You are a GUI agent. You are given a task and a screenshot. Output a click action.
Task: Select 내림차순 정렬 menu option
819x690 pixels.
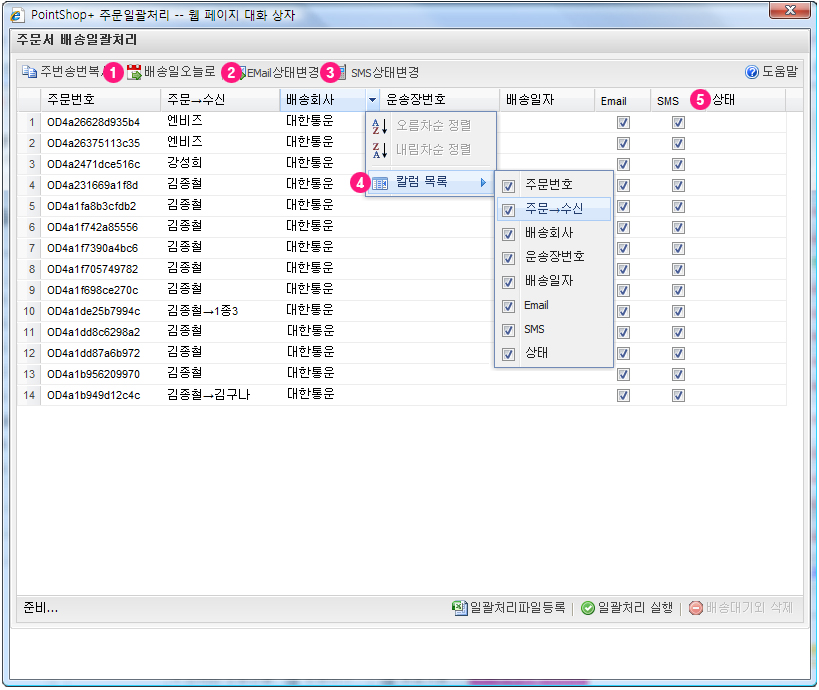[432, 150]
